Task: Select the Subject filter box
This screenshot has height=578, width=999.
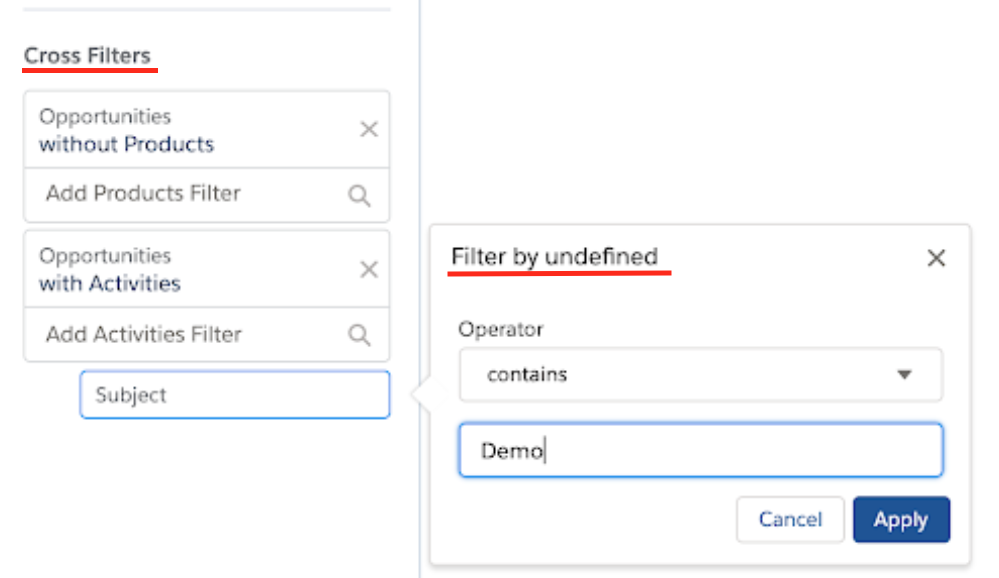Action: [234, 394]
